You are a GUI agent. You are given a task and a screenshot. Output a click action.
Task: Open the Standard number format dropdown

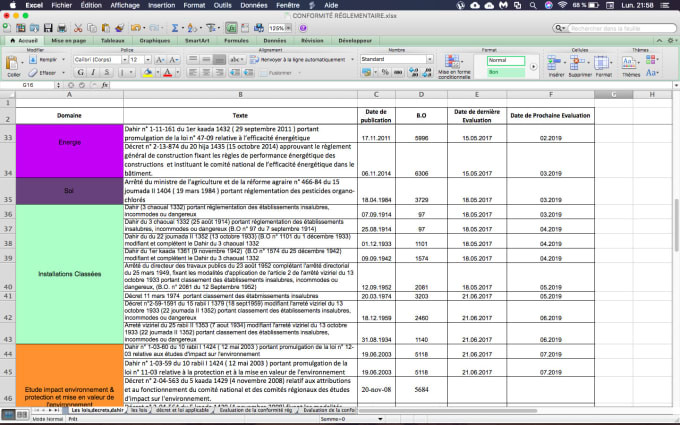click(429, 59)
